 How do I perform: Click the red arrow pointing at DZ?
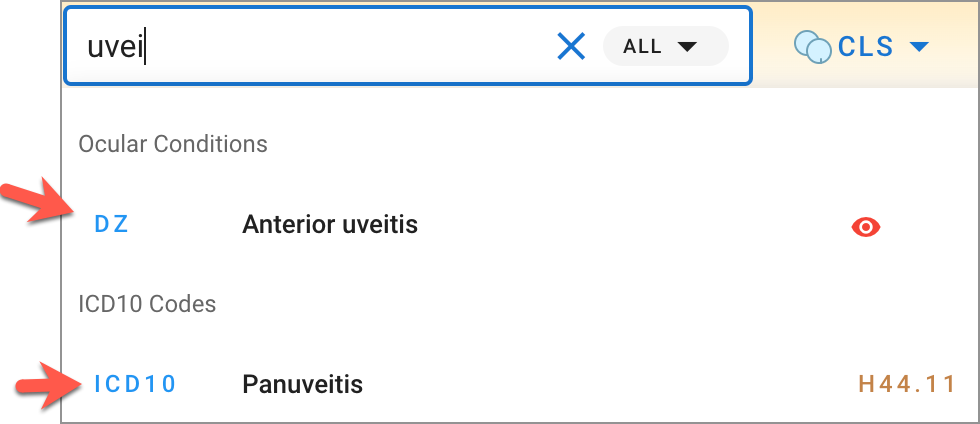tap(36, 204)
